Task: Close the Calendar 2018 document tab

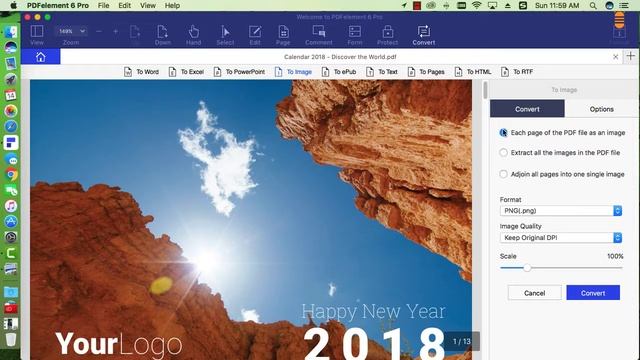Action: point(616,57)
